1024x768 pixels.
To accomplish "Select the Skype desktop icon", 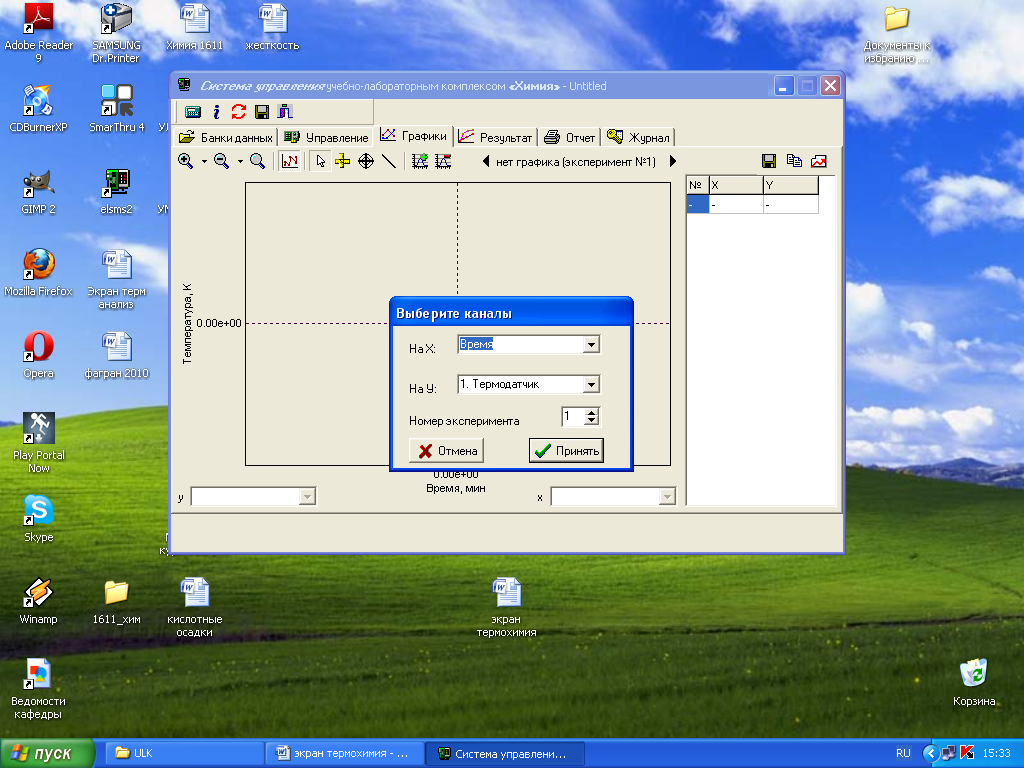I will (38, 519).
